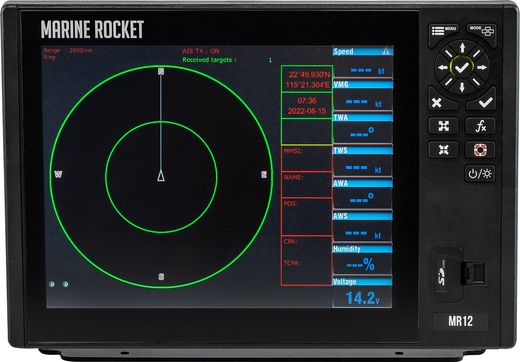Select the VMG data panel header
520x362 pixels.
363,84
